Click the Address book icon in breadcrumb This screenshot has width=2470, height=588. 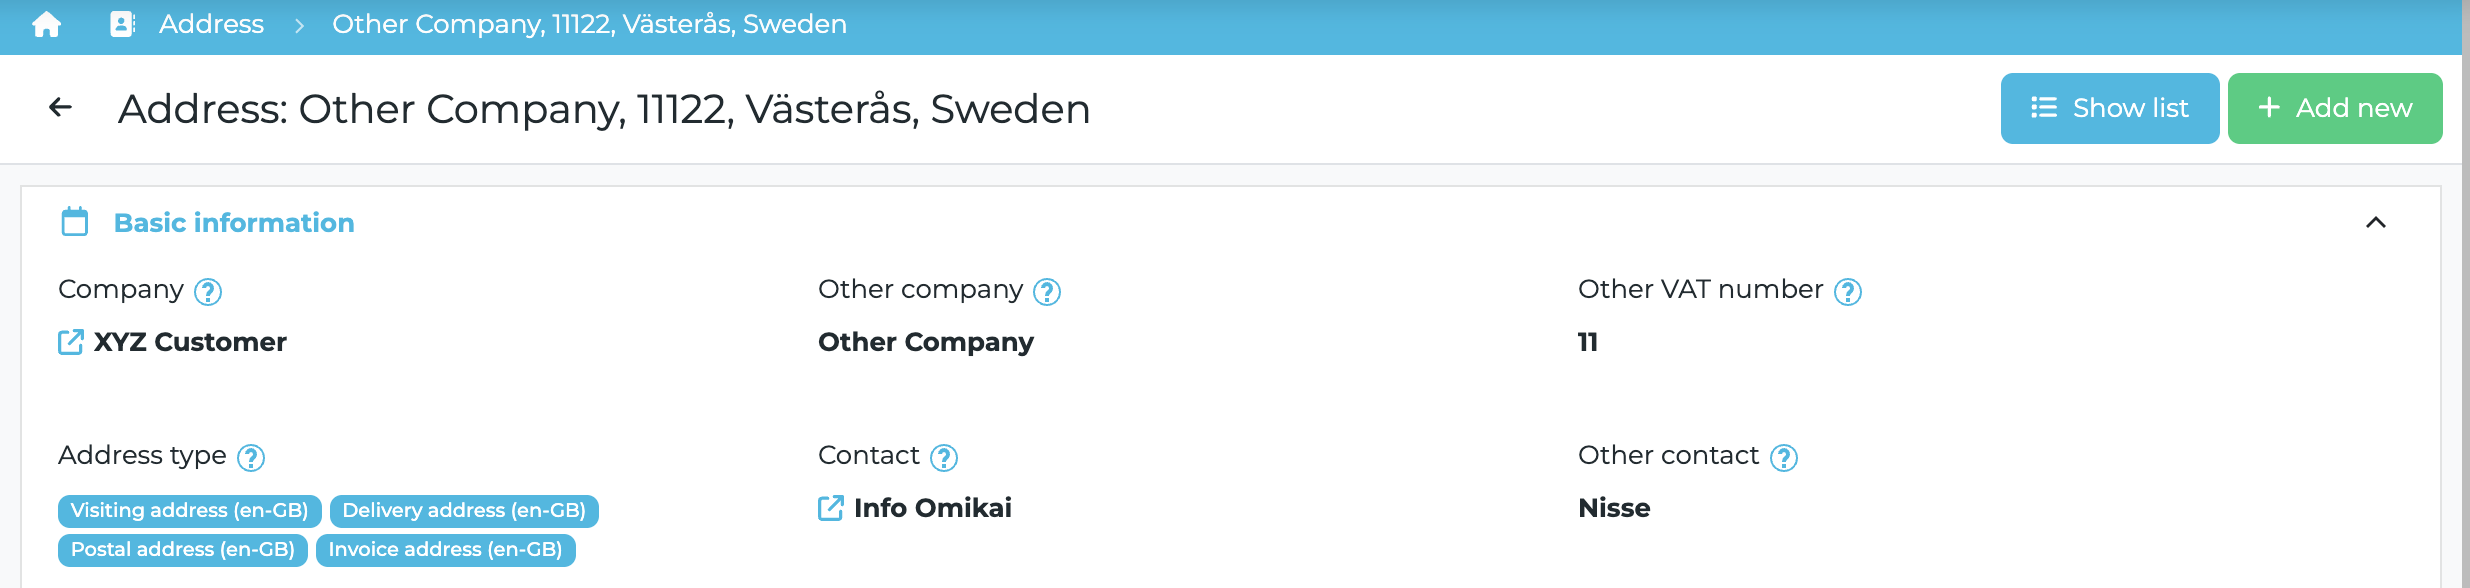(x=122, y=24)
